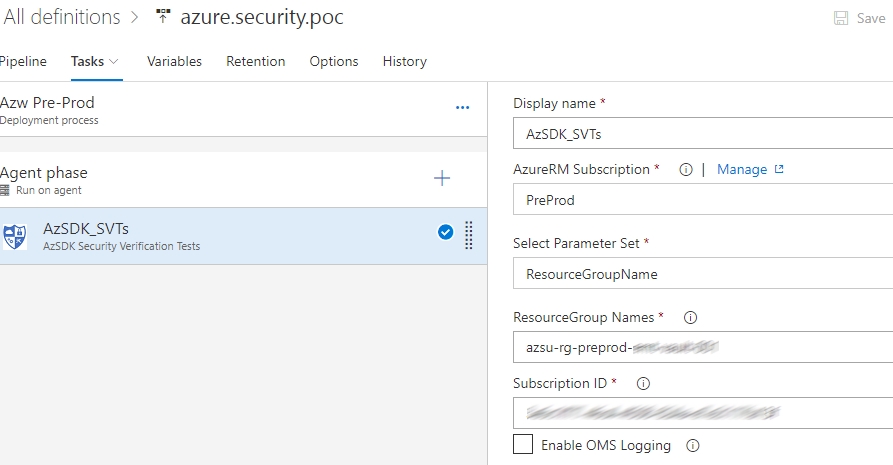Click the Select Parameter Set label

[x=576, y=244]
